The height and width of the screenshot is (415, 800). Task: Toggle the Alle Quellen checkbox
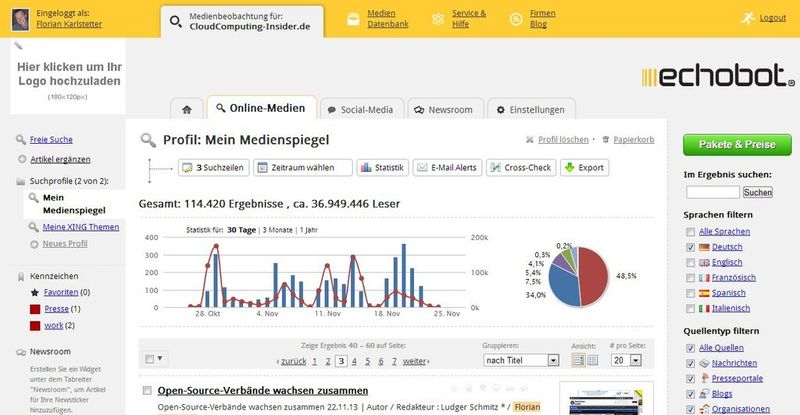[690, 348]
